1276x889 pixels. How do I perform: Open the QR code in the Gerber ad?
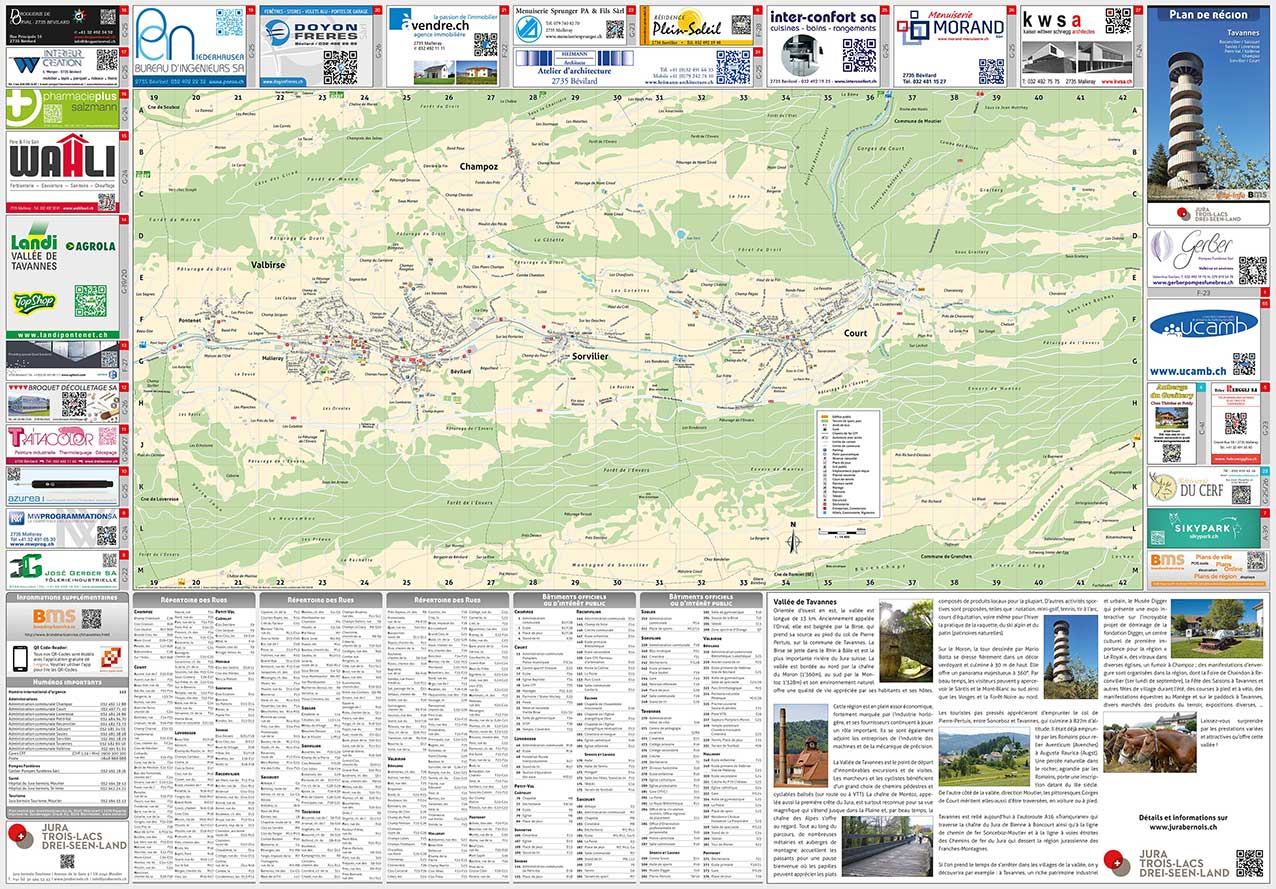coord(1252,271)
